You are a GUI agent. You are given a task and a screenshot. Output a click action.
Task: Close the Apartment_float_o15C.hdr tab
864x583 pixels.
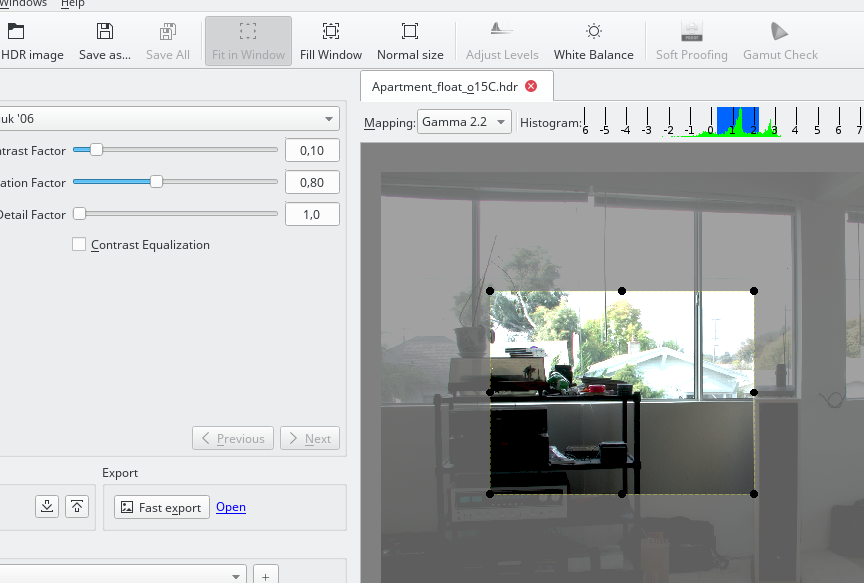pos(531,86)
